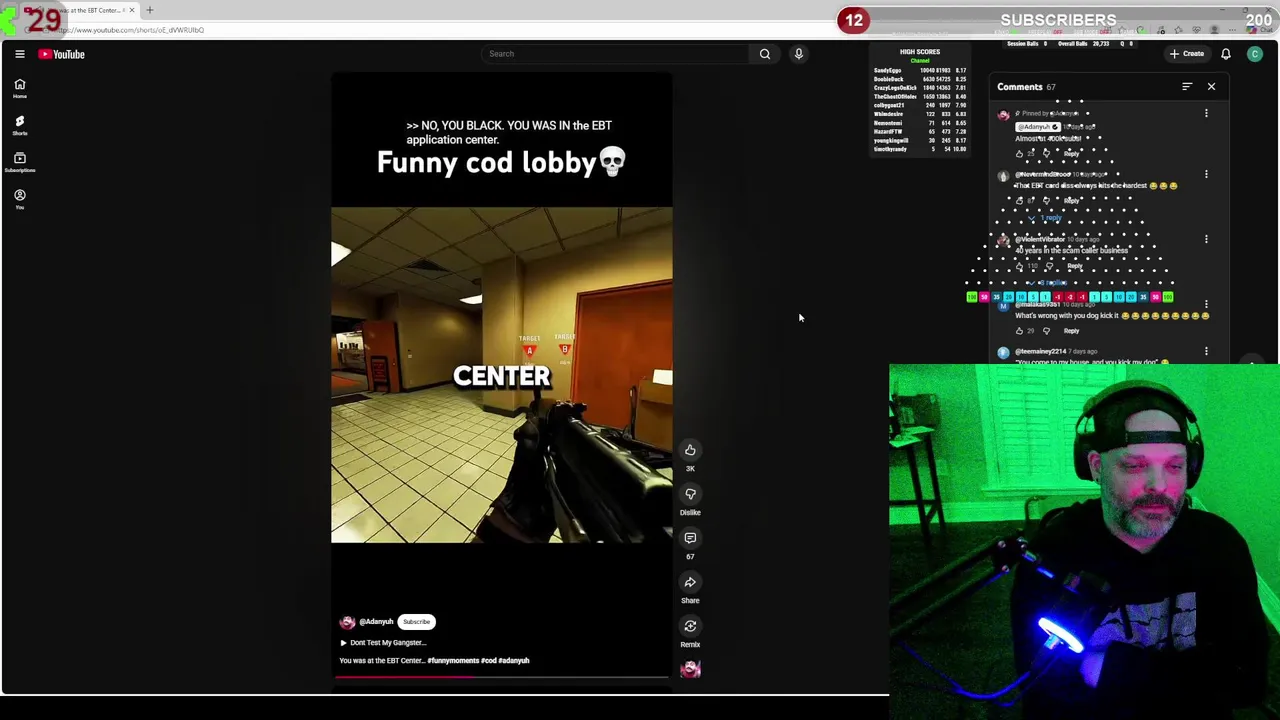Like the Almost at 400k subs comment

tap(1019, 154)
